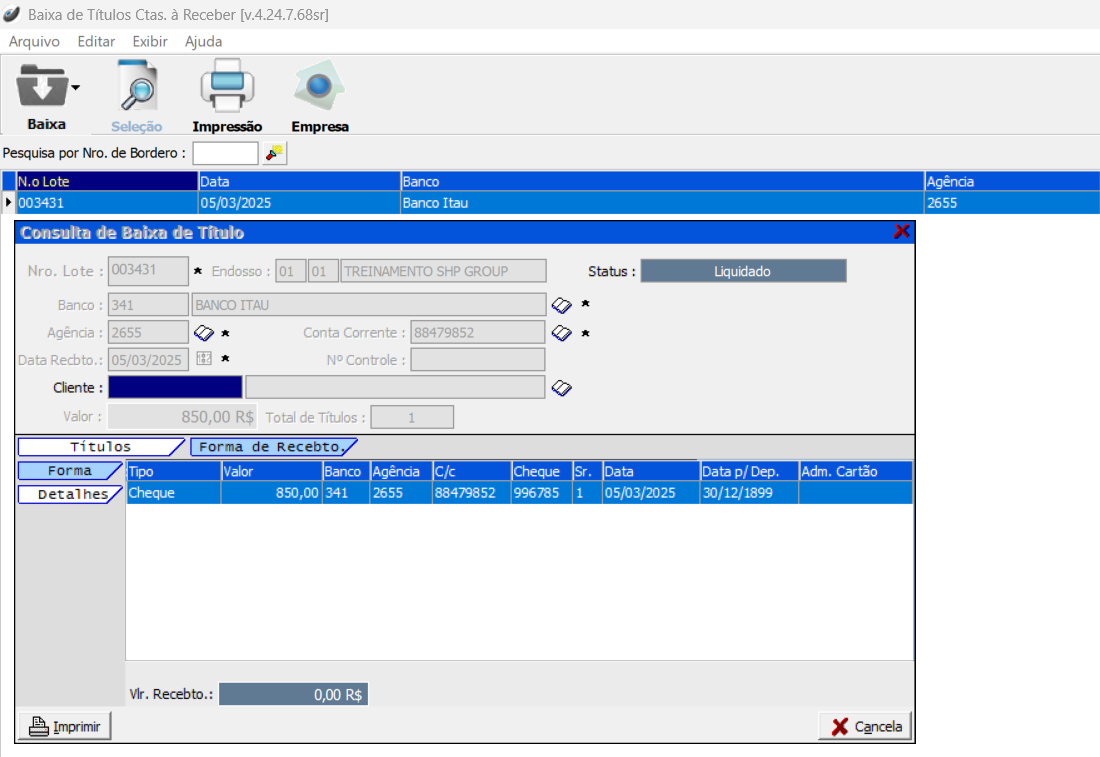Open the Seleção magnifier tool
The width and height of the screenshot is (1100, 757).
tap(136, 88)
